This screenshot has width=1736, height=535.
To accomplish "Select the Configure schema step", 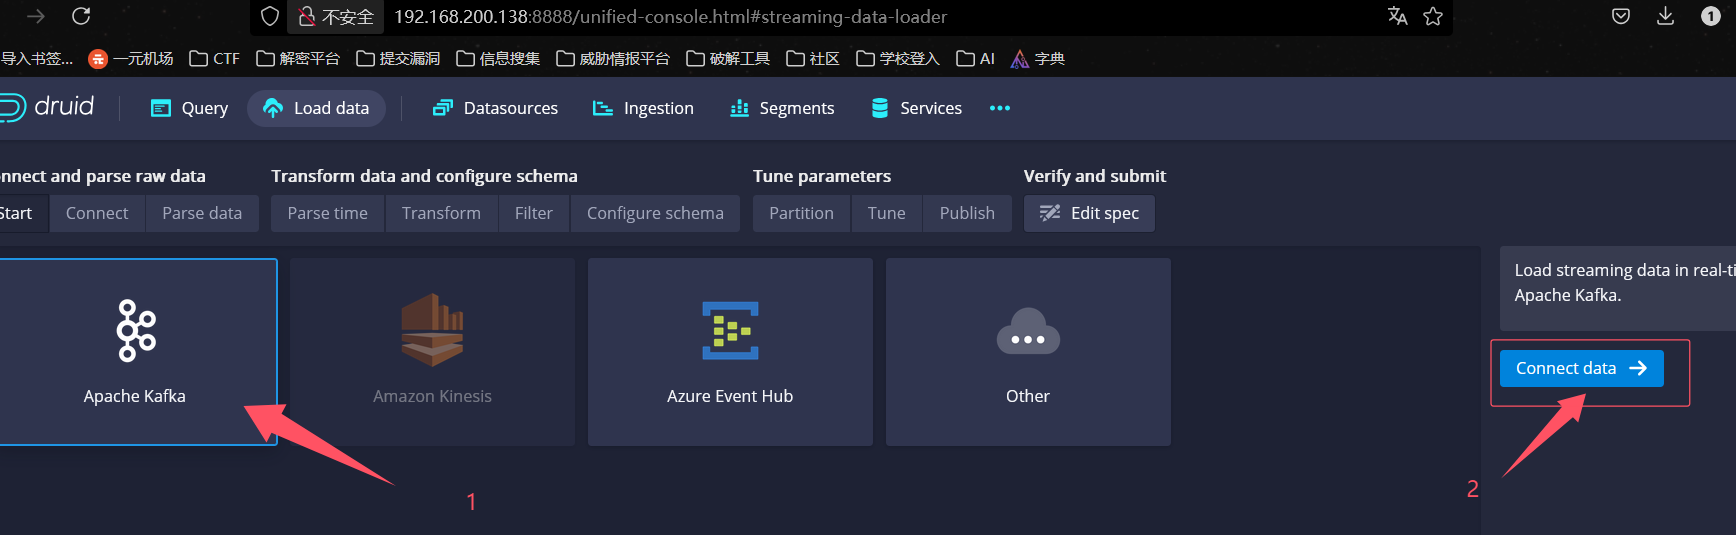I will tap(655, 213).
